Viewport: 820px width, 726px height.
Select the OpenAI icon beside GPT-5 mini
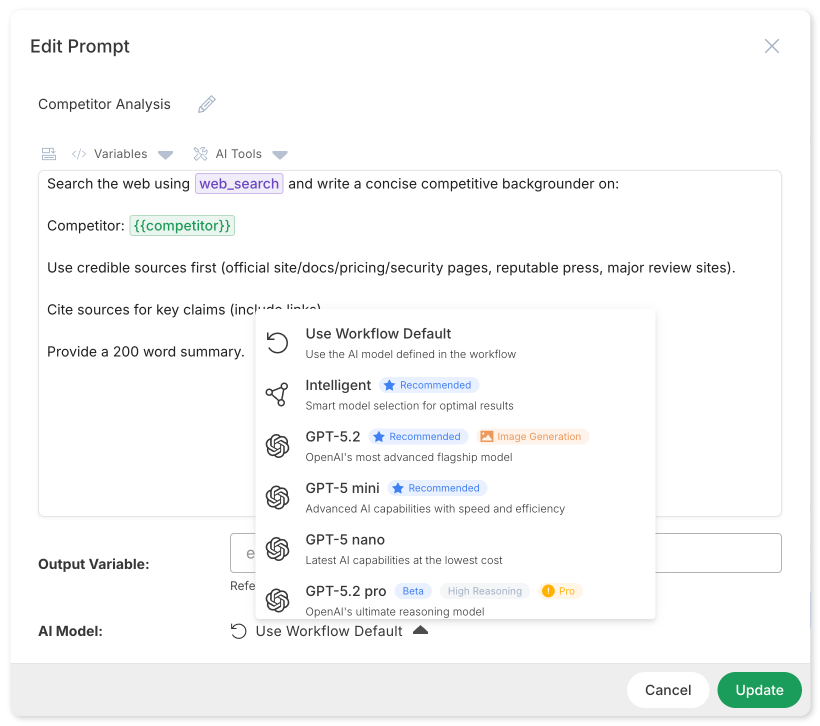pyautogui.click(x=278, y=497)
